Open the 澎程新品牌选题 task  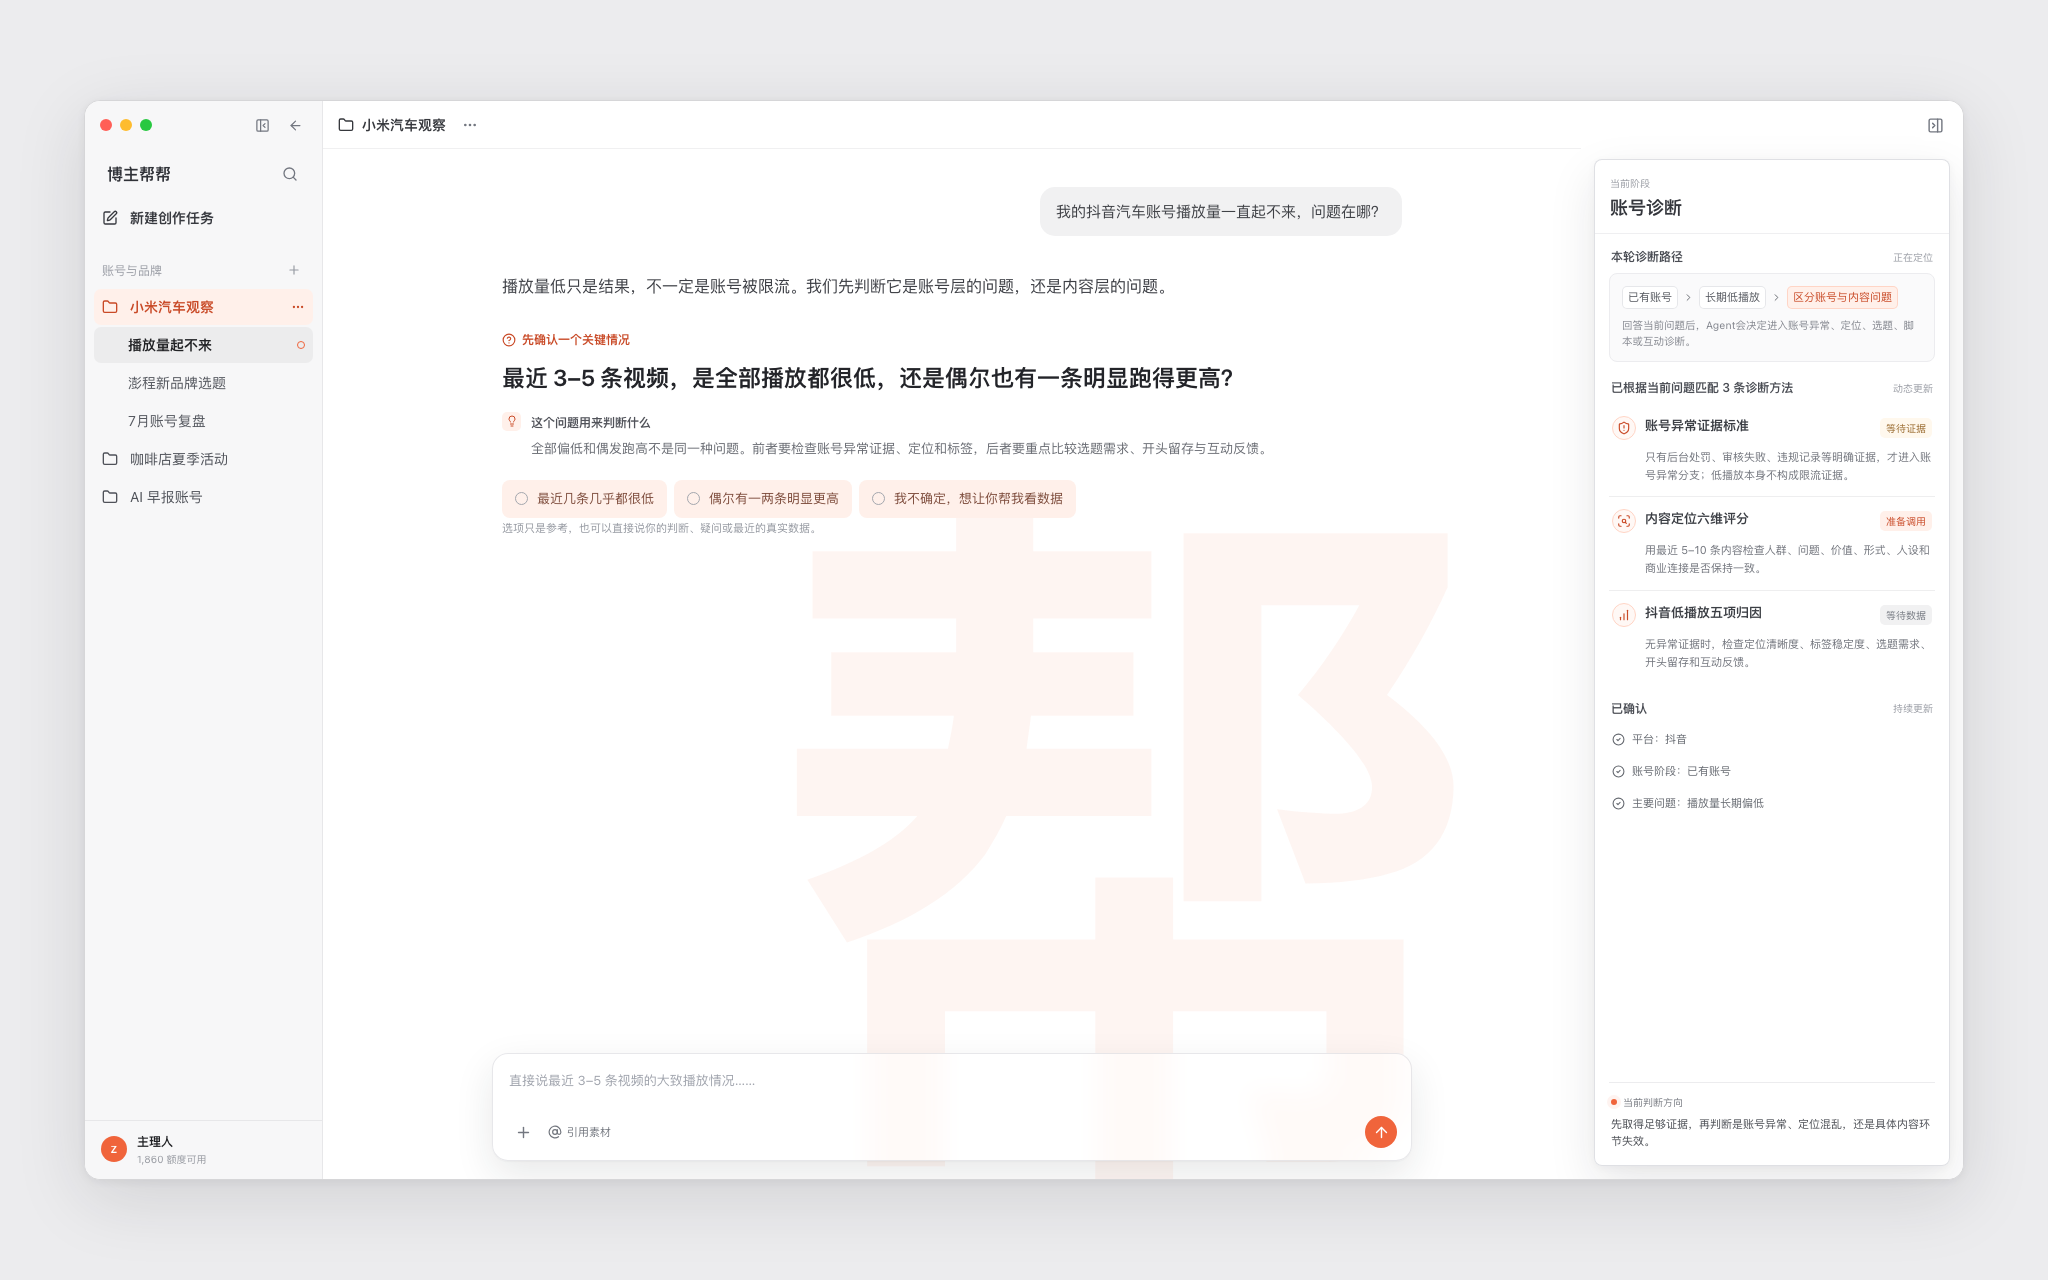pyautogui.click(x=204, y=383)
